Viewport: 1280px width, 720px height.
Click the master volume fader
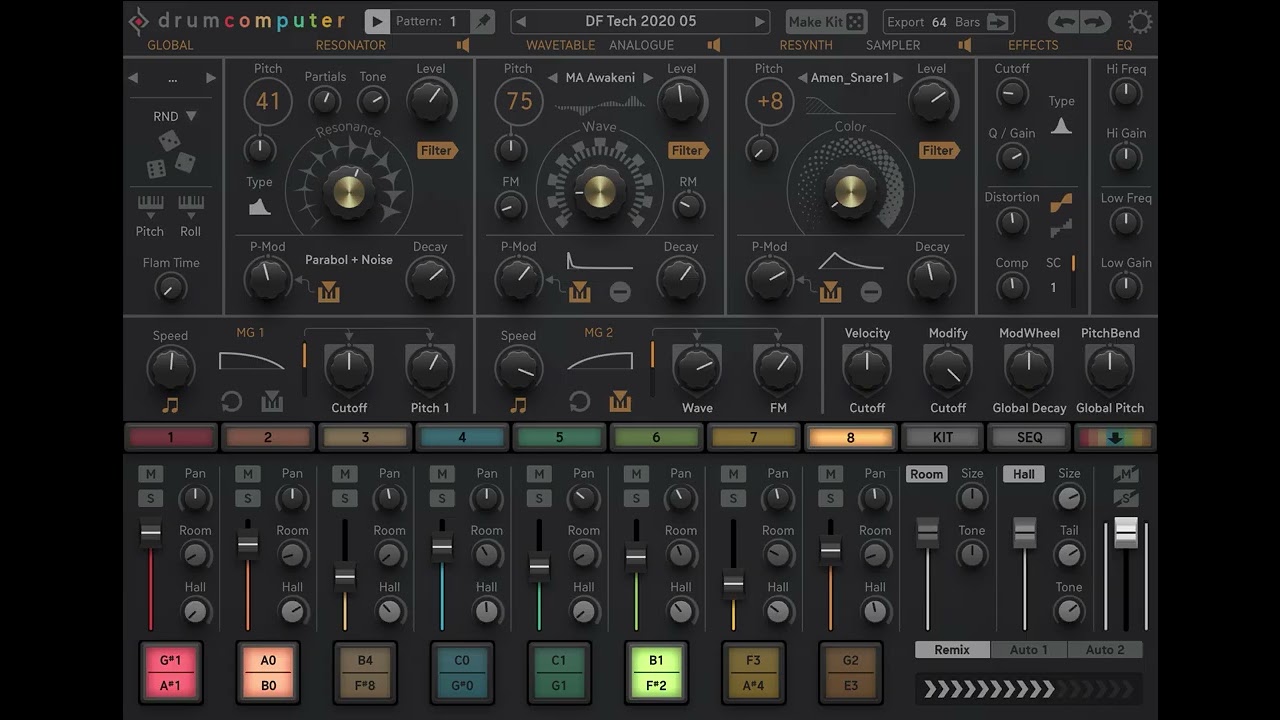[x=1126, y=532]
